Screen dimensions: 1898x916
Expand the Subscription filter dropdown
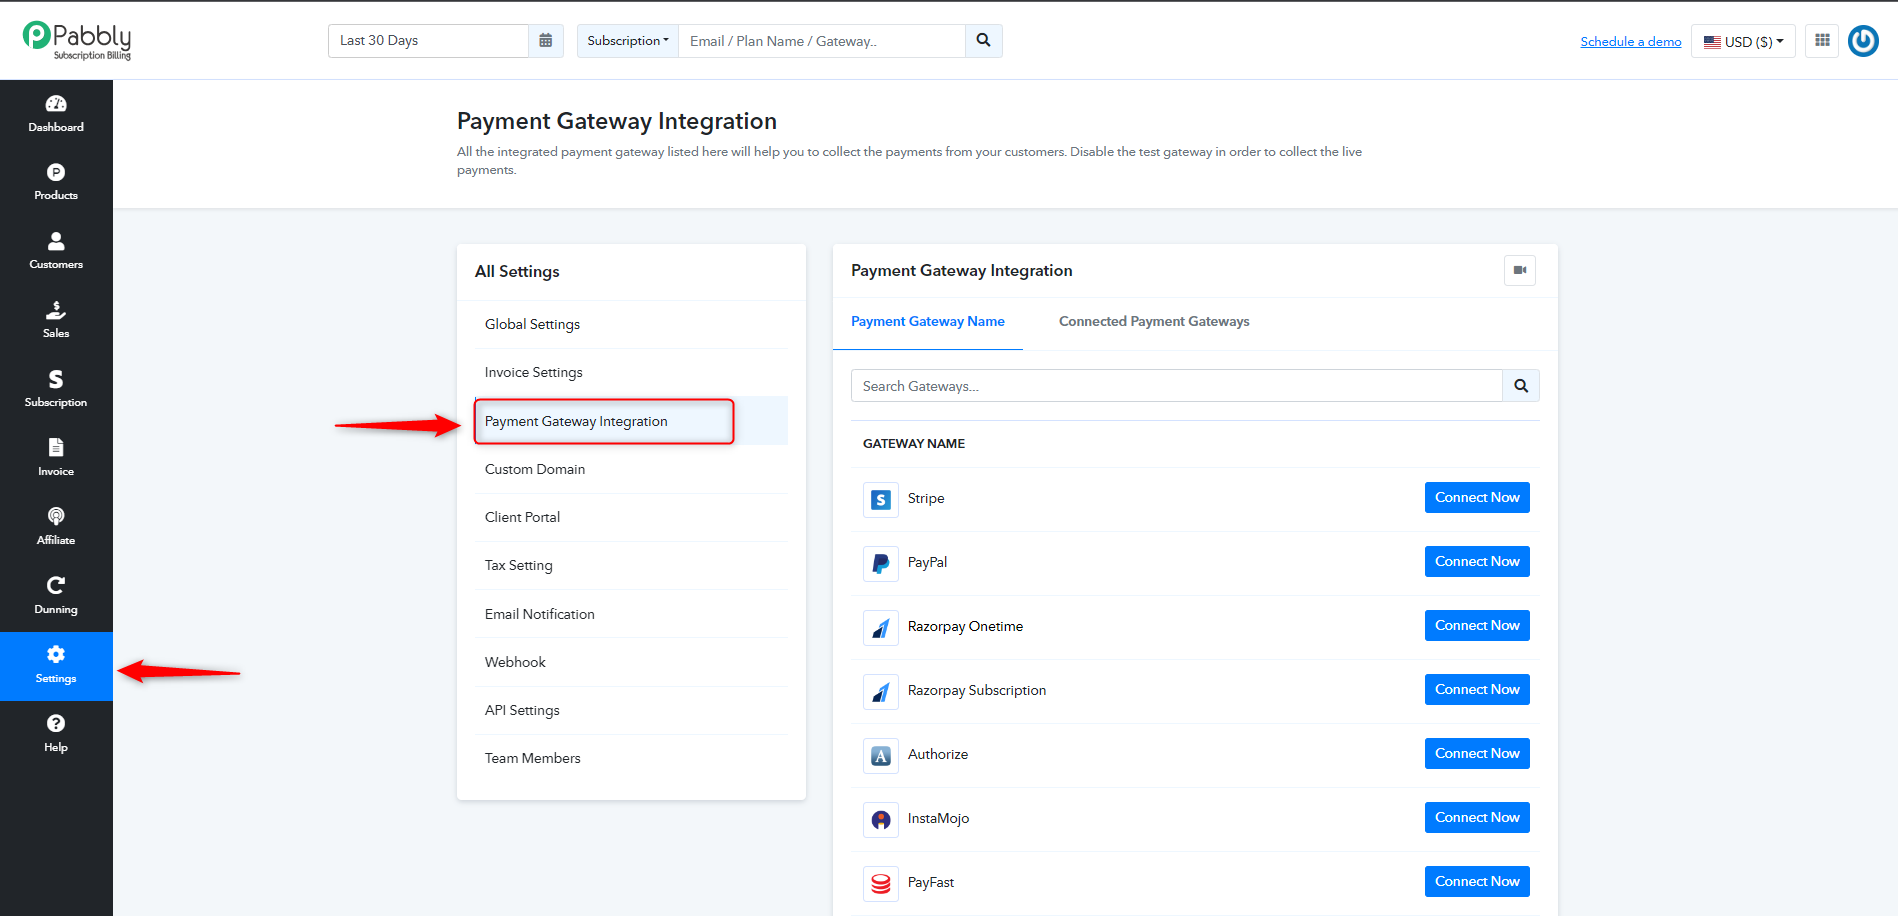pos(628,41)
